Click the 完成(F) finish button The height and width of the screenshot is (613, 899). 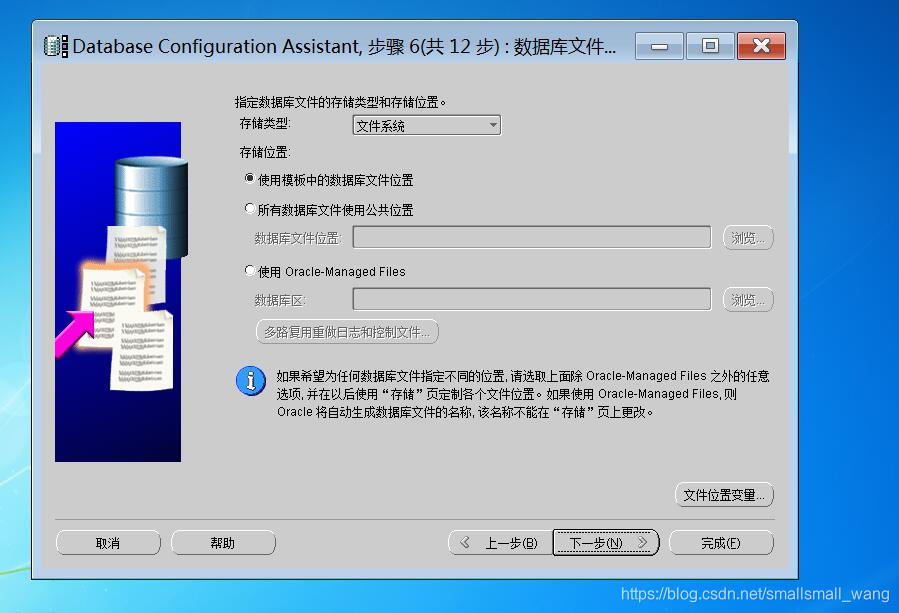pos(721,542)
